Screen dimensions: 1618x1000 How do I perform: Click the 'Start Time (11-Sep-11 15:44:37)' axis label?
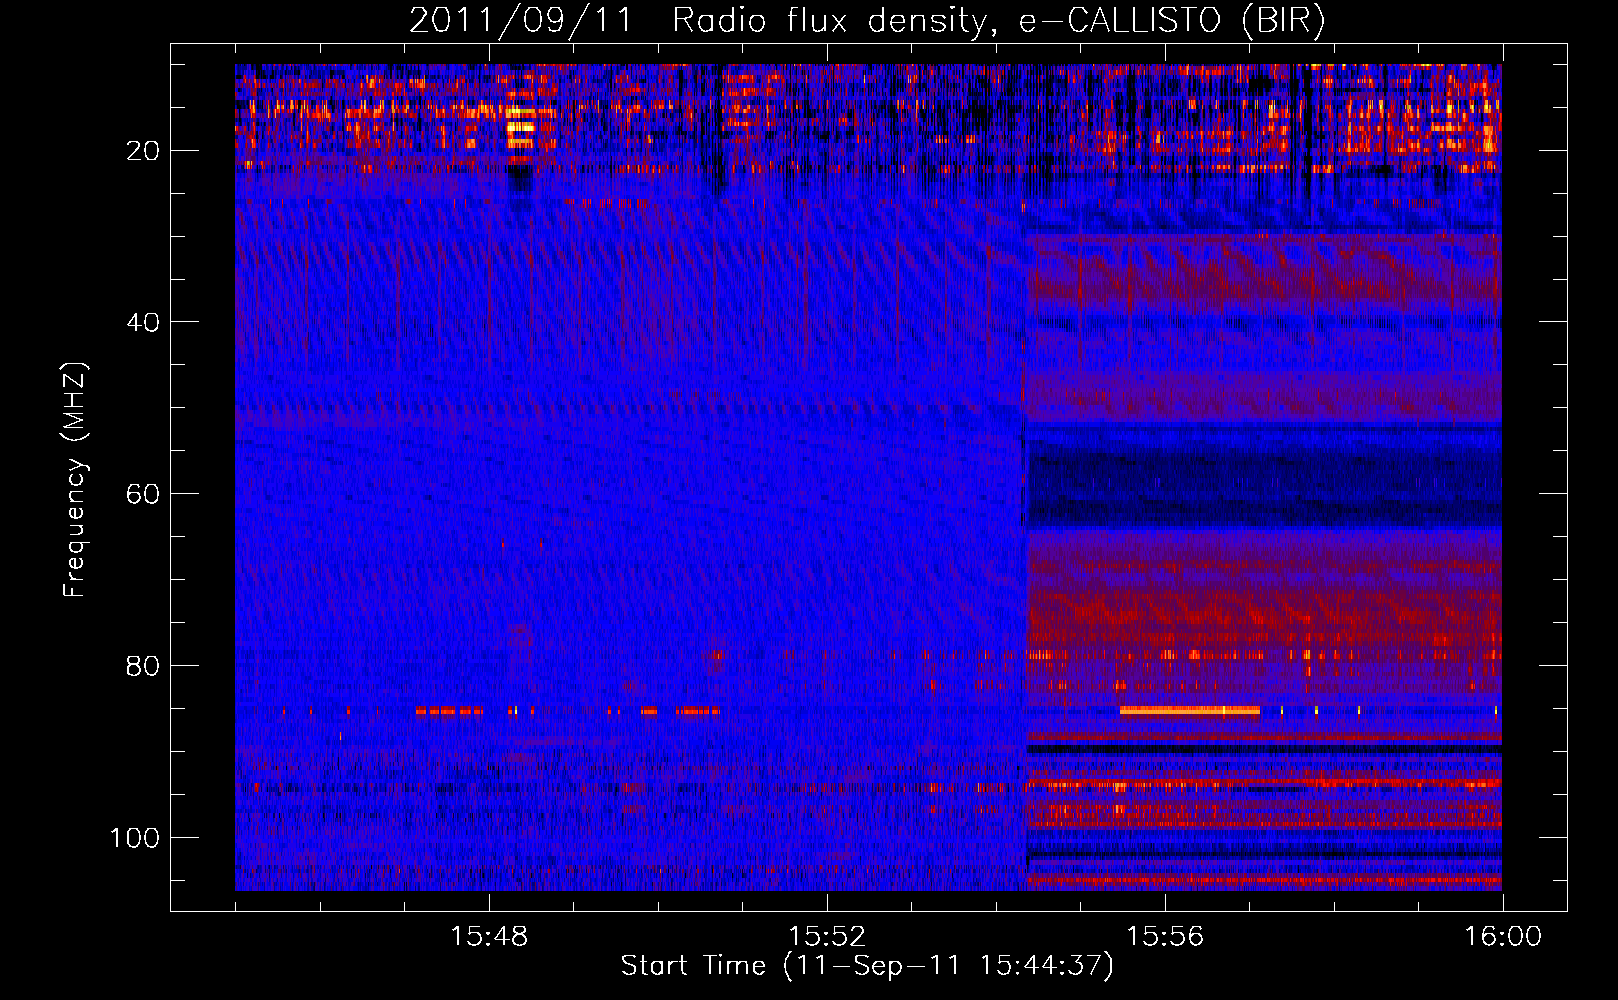coord(867,966)
